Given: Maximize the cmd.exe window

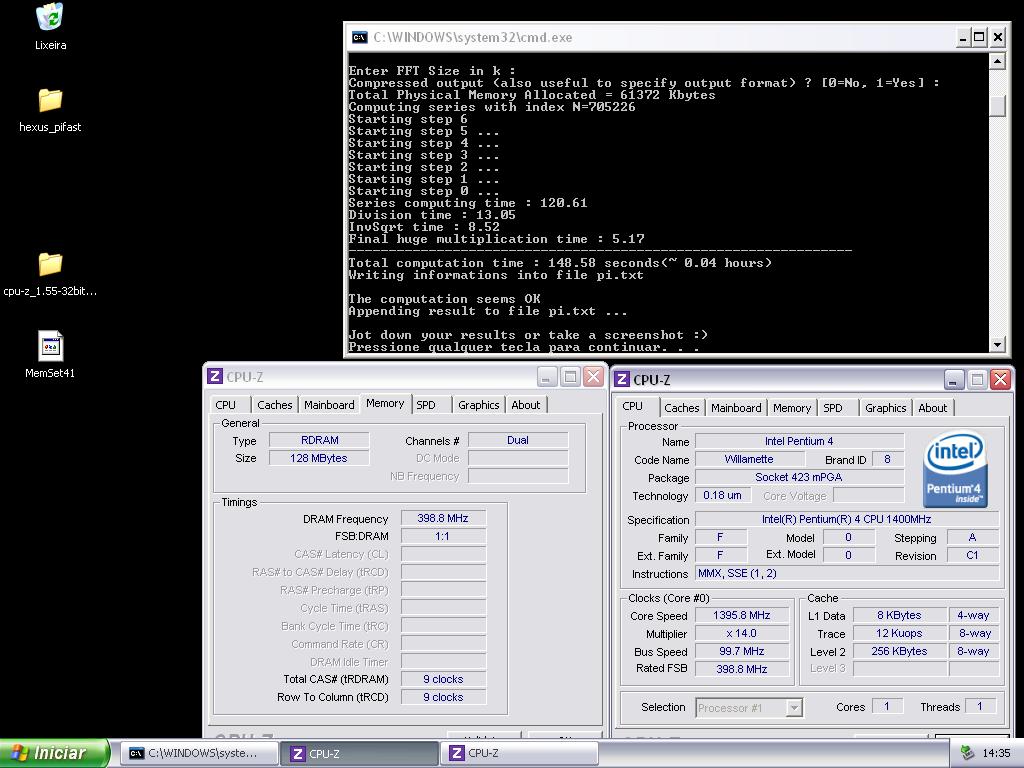Looking at the screenshot, I should (979, 37).
